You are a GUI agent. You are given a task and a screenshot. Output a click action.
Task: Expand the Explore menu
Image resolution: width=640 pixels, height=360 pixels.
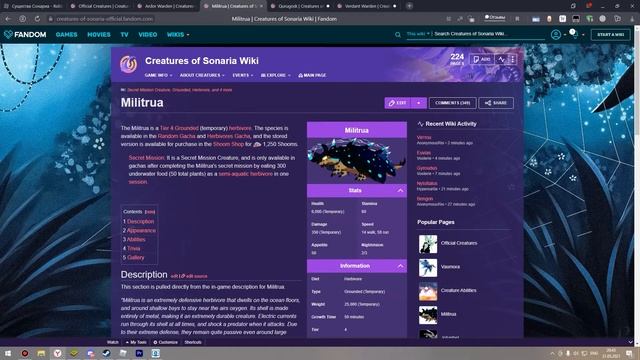coord(276,76)
